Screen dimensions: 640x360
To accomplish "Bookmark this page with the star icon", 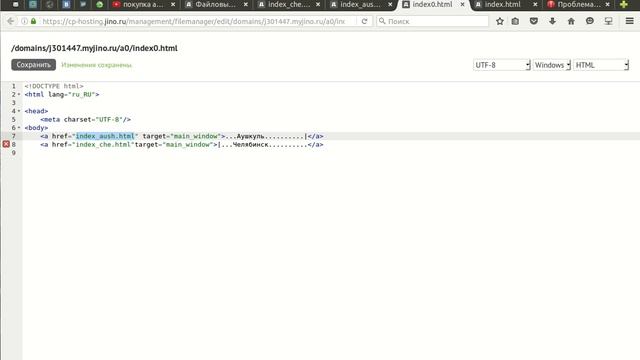I will 500,21.
